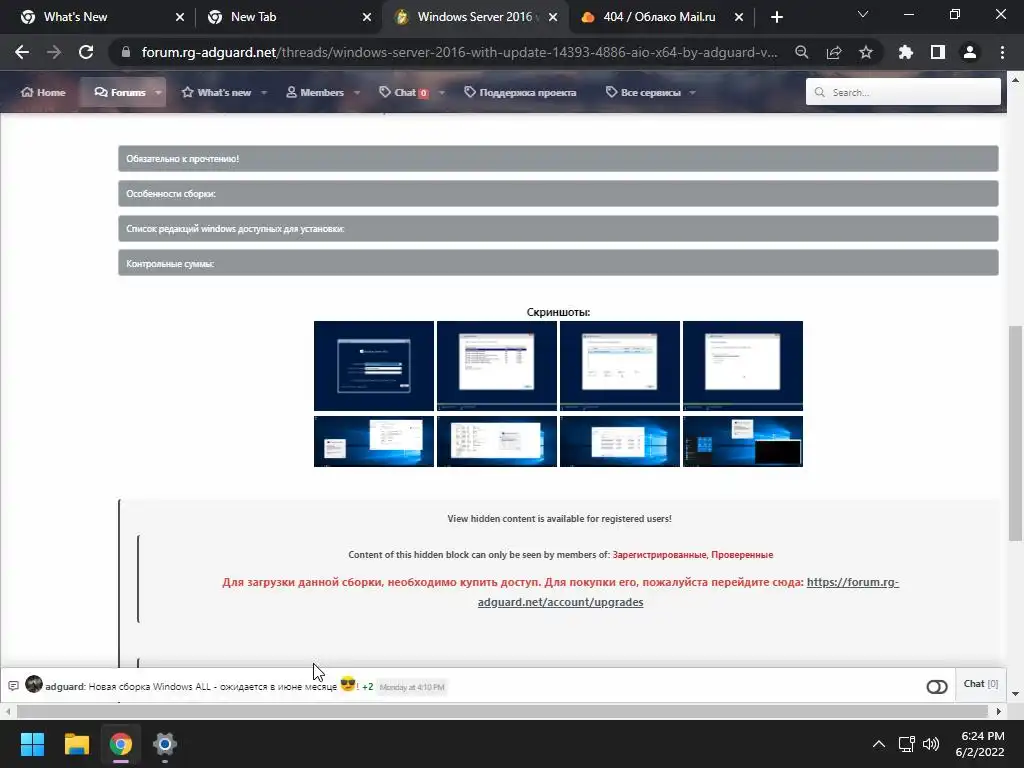Click the chat message icon at bar start
The height and width of the screenshot is (768, 1024).
pyautogui.click(x=13, y=686)
